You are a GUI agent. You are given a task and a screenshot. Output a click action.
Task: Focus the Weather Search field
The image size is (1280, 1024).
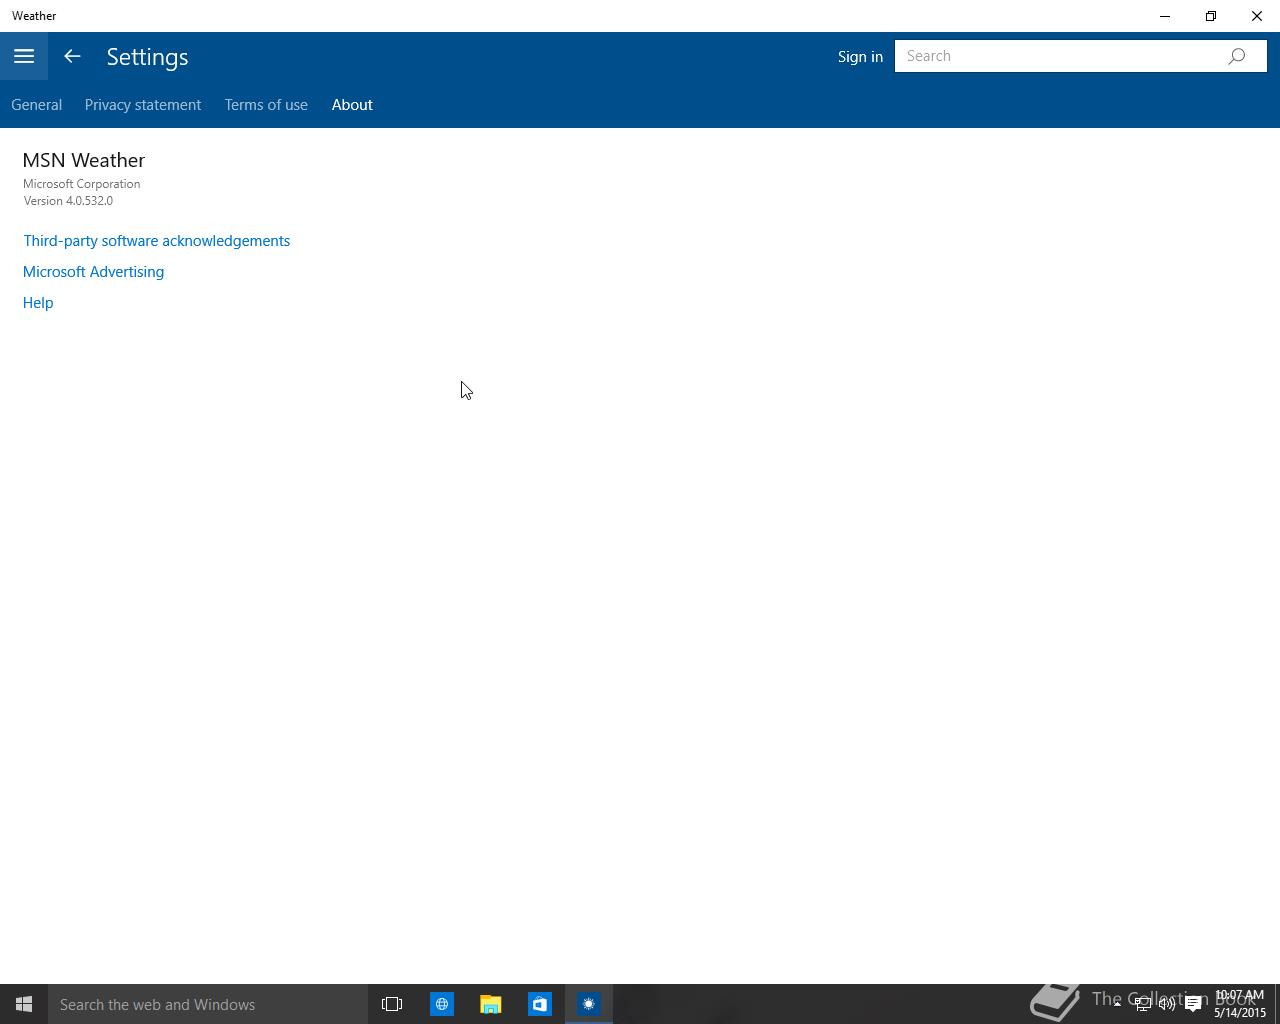point(1080,56)
